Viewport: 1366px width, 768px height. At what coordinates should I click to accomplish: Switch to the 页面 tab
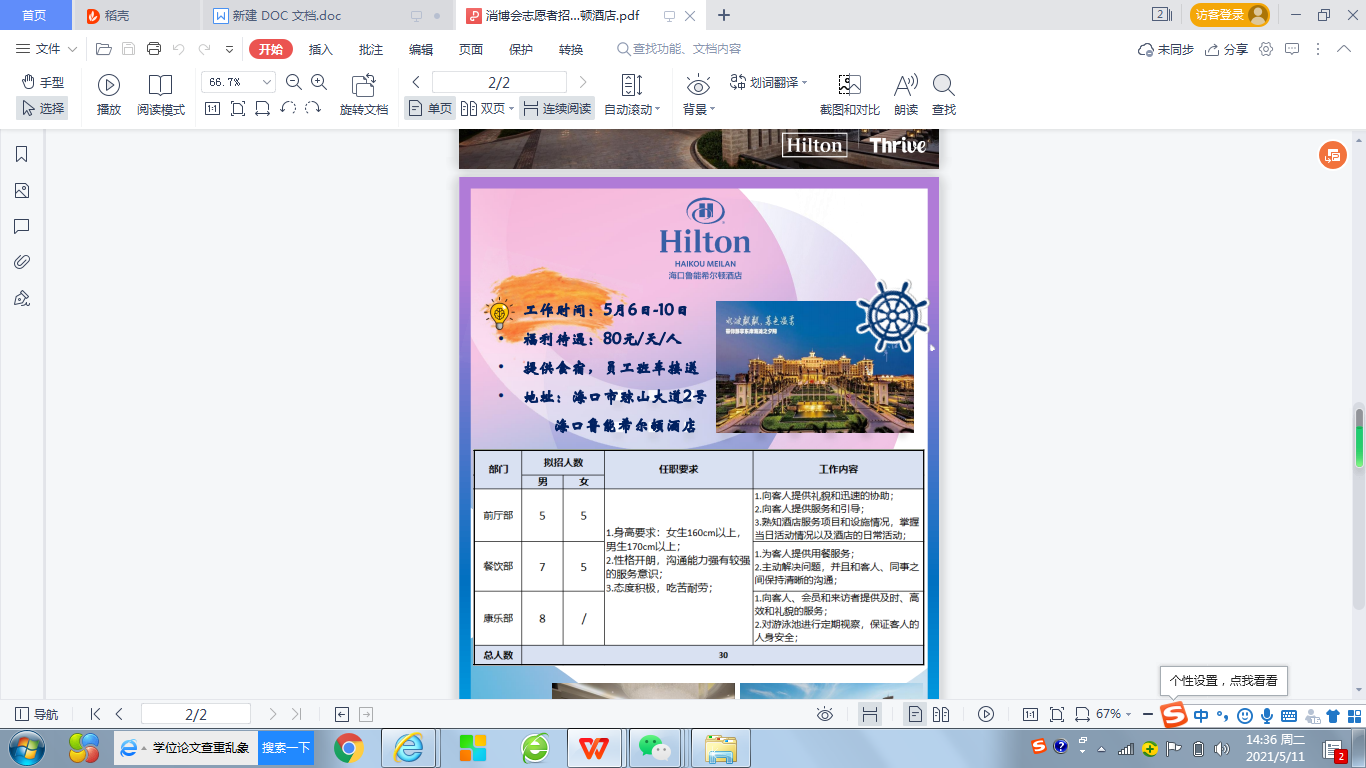tap(471, 50)
